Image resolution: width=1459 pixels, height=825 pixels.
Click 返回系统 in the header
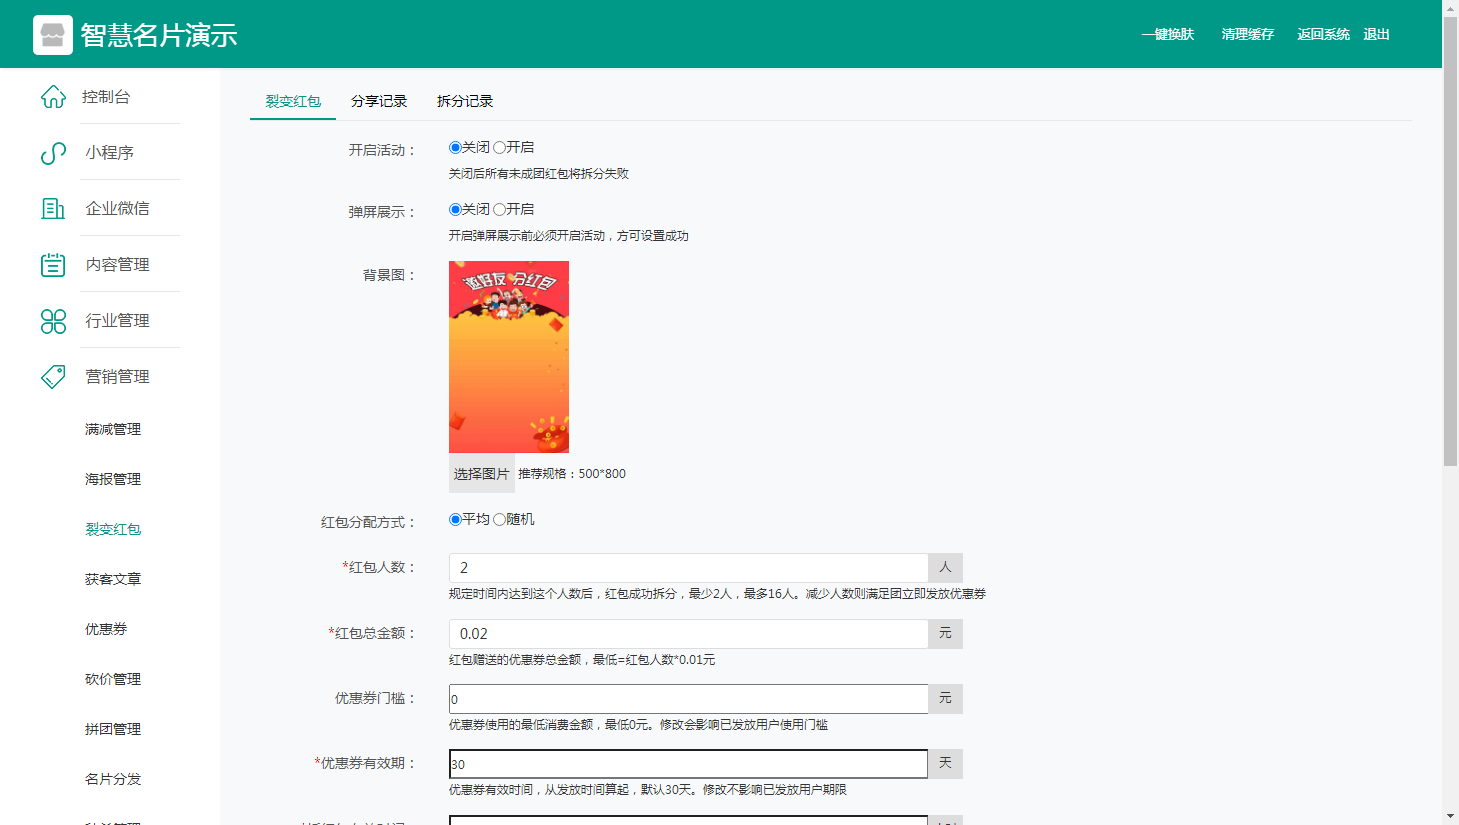pyautogui.click(x=1323, y=34)
